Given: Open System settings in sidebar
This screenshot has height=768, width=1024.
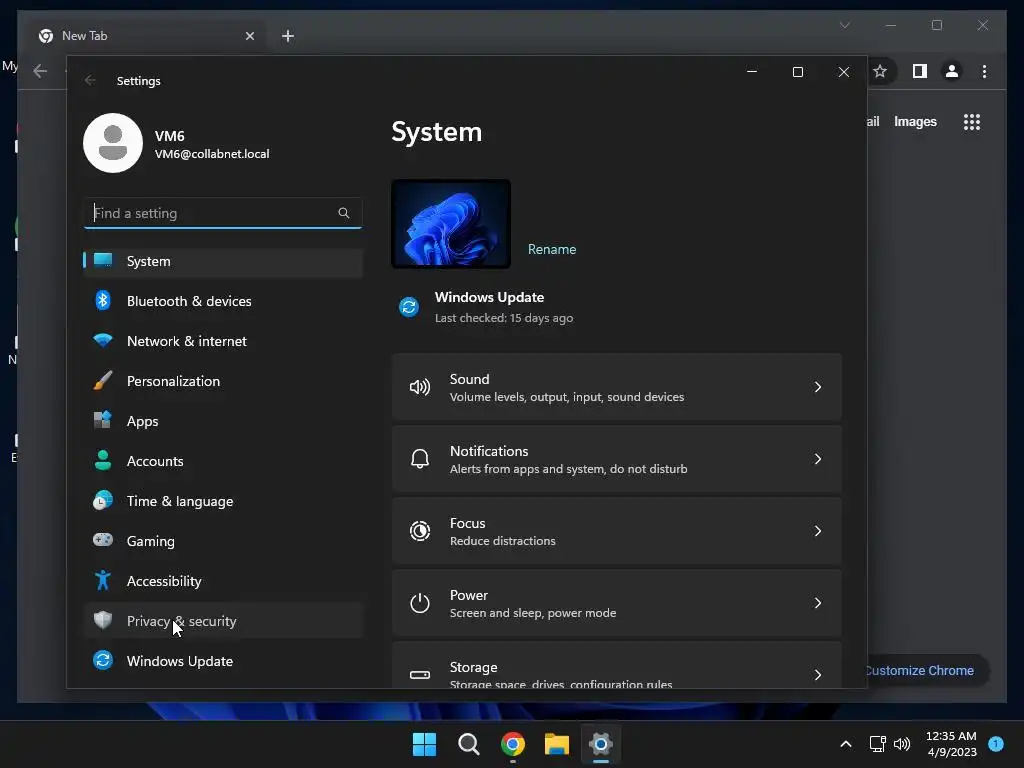Looking at the screenshot, I should coord(223,261).
